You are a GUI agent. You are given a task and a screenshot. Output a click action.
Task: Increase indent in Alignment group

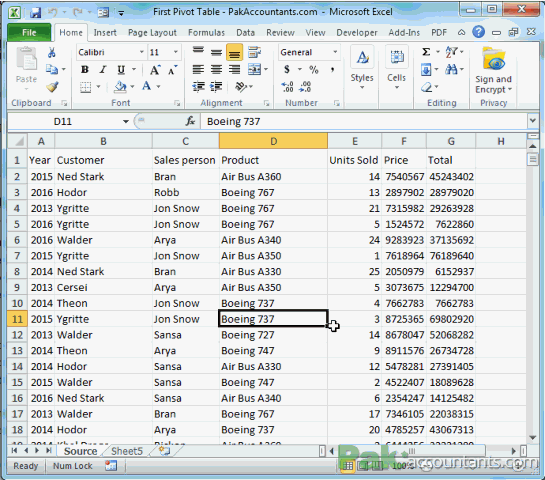coord(216,87)
